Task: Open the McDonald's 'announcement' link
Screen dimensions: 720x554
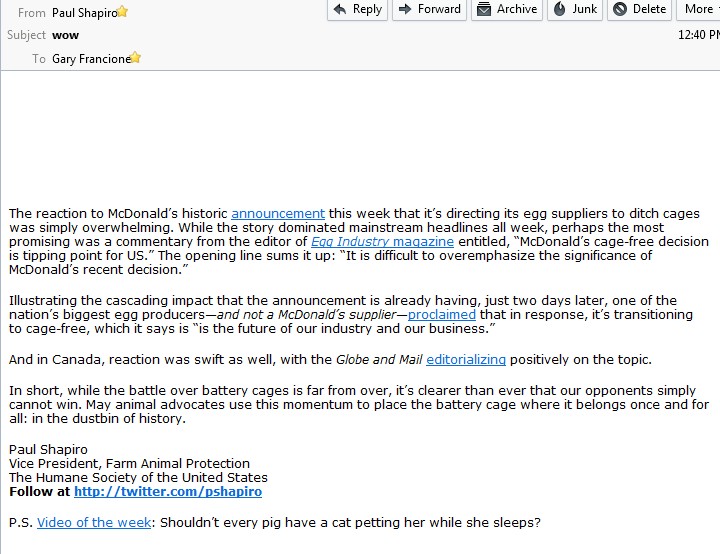Action: [x=278, y=213]
